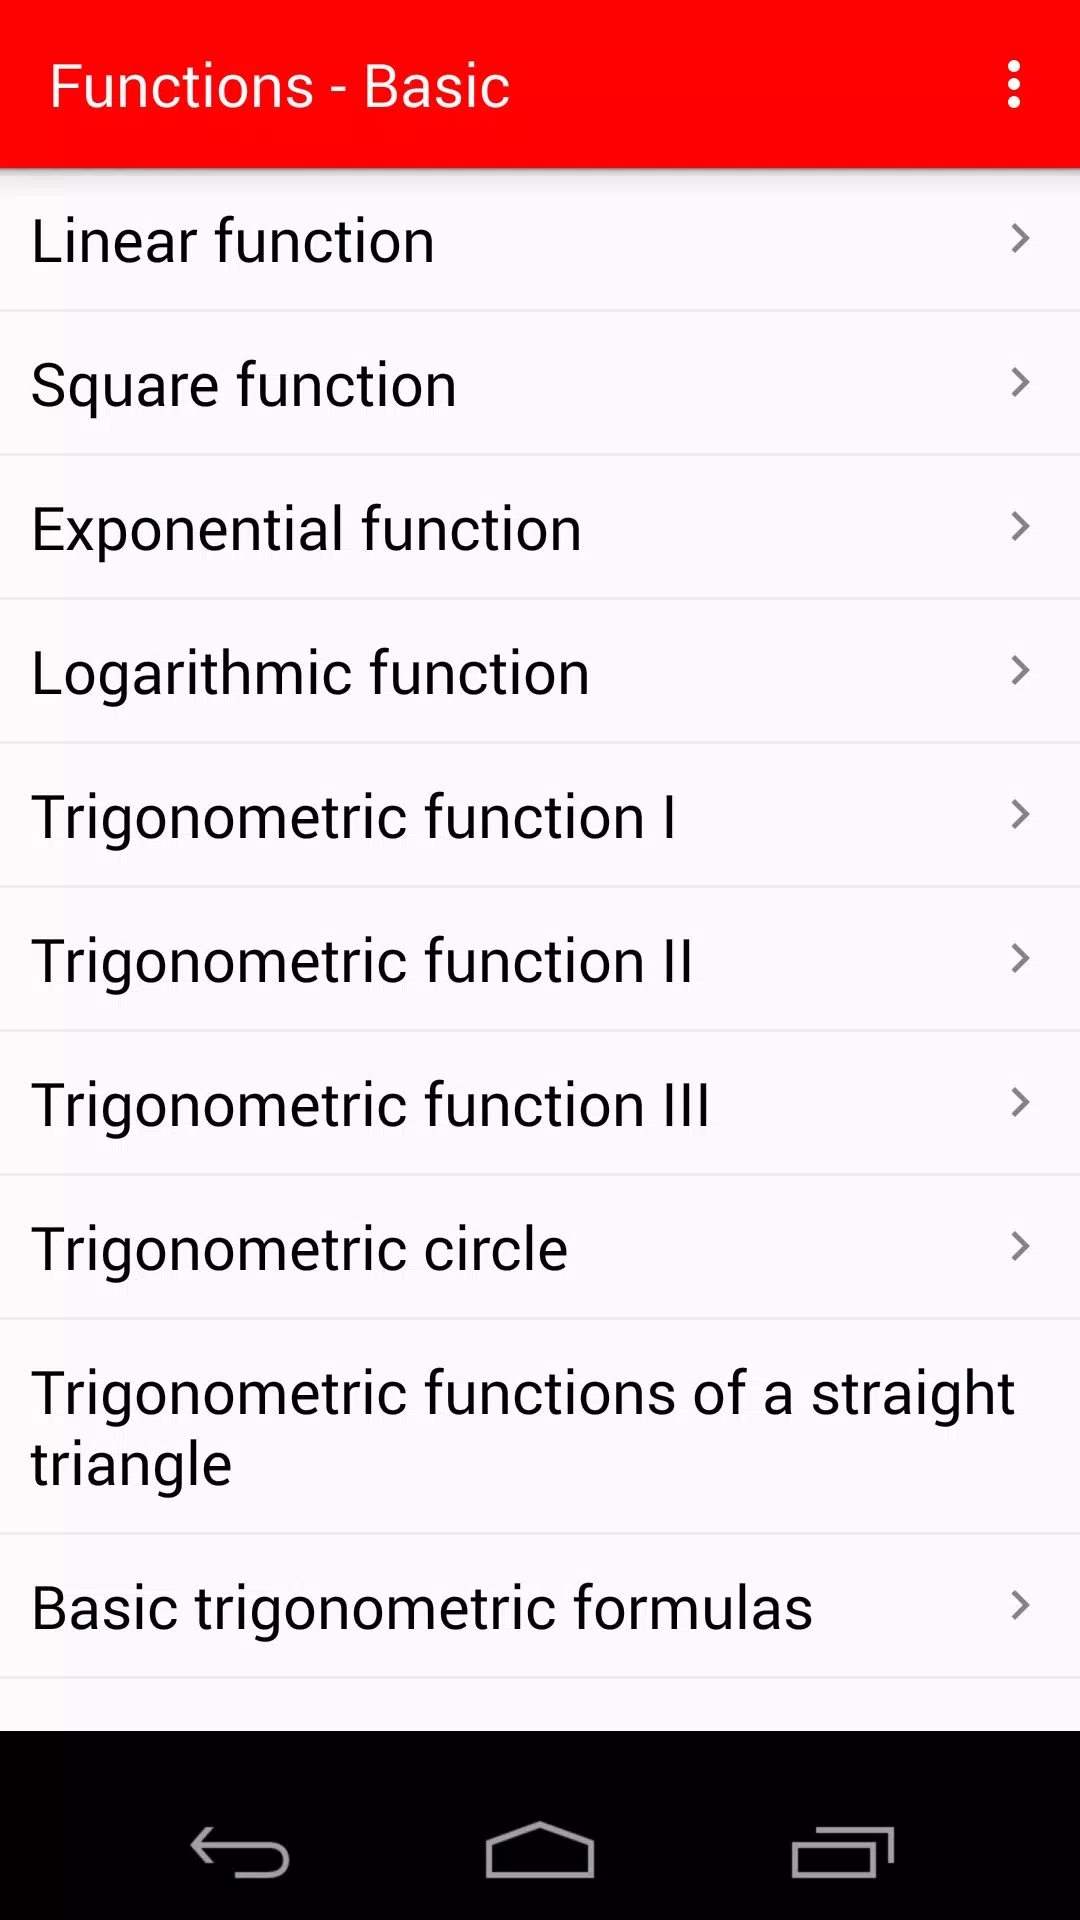Open the recent apps overview icon
Screen dimensions: 1080x1920
click(842, 1852)
